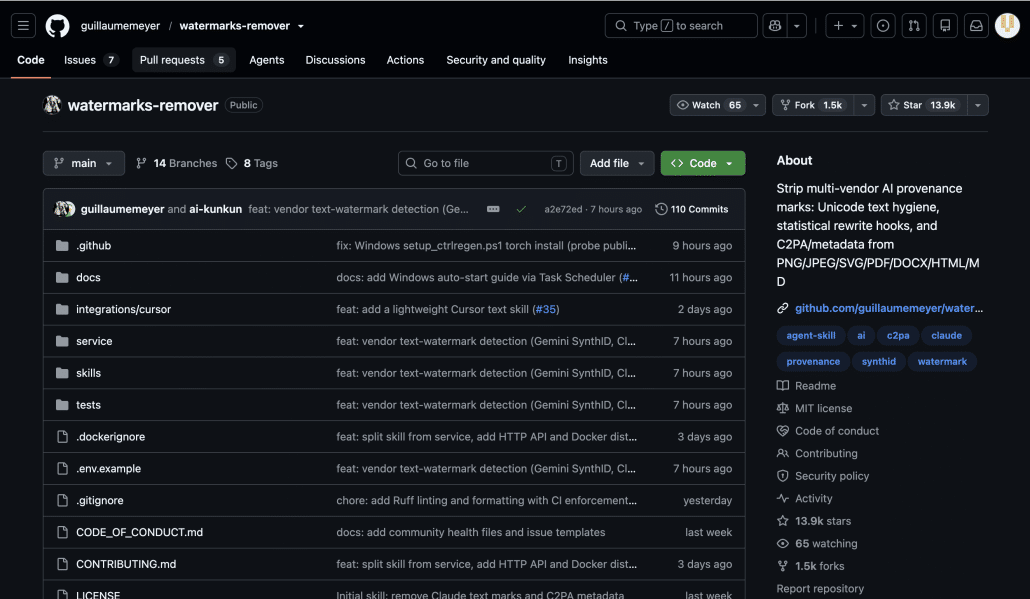
Task: Click the #35 pull request link
Action: pyautogui.click(x=546, y=309)
